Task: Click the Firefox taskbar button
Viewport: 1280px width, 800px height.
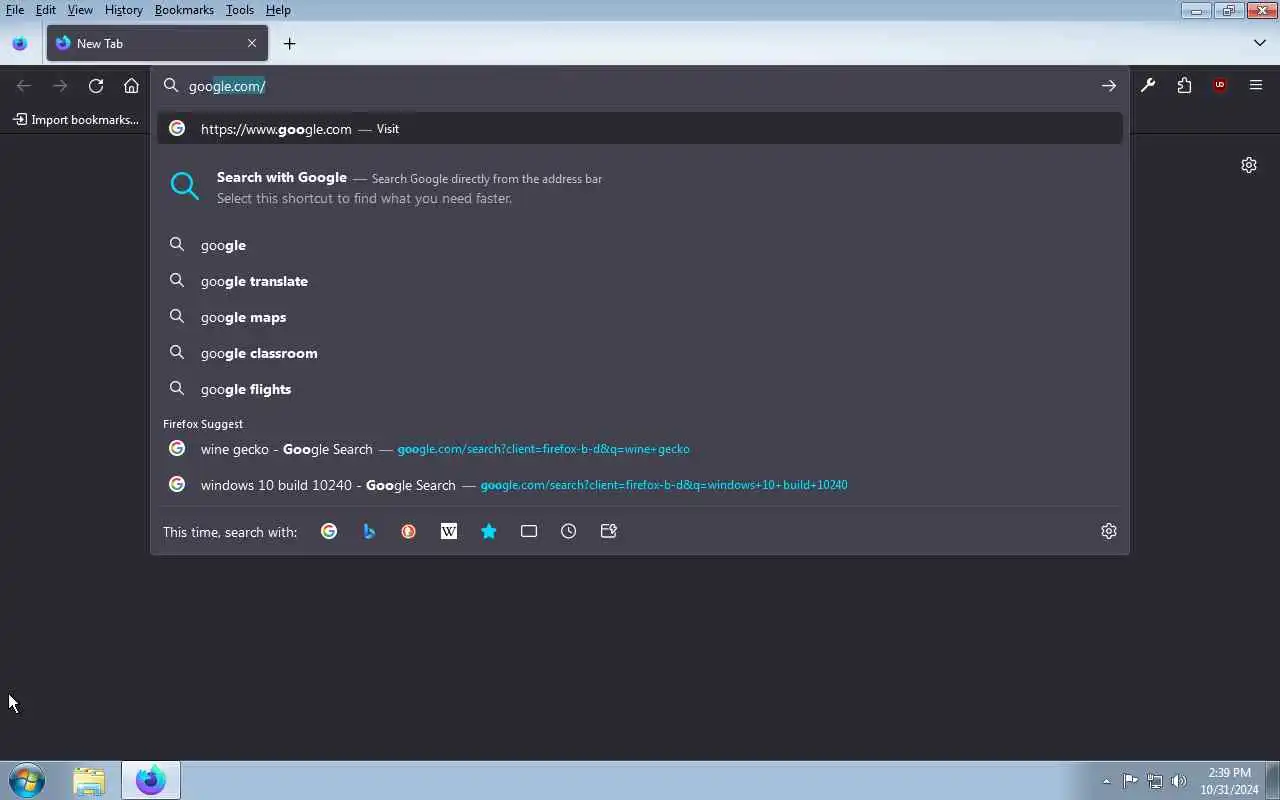Action: point(151,780)
